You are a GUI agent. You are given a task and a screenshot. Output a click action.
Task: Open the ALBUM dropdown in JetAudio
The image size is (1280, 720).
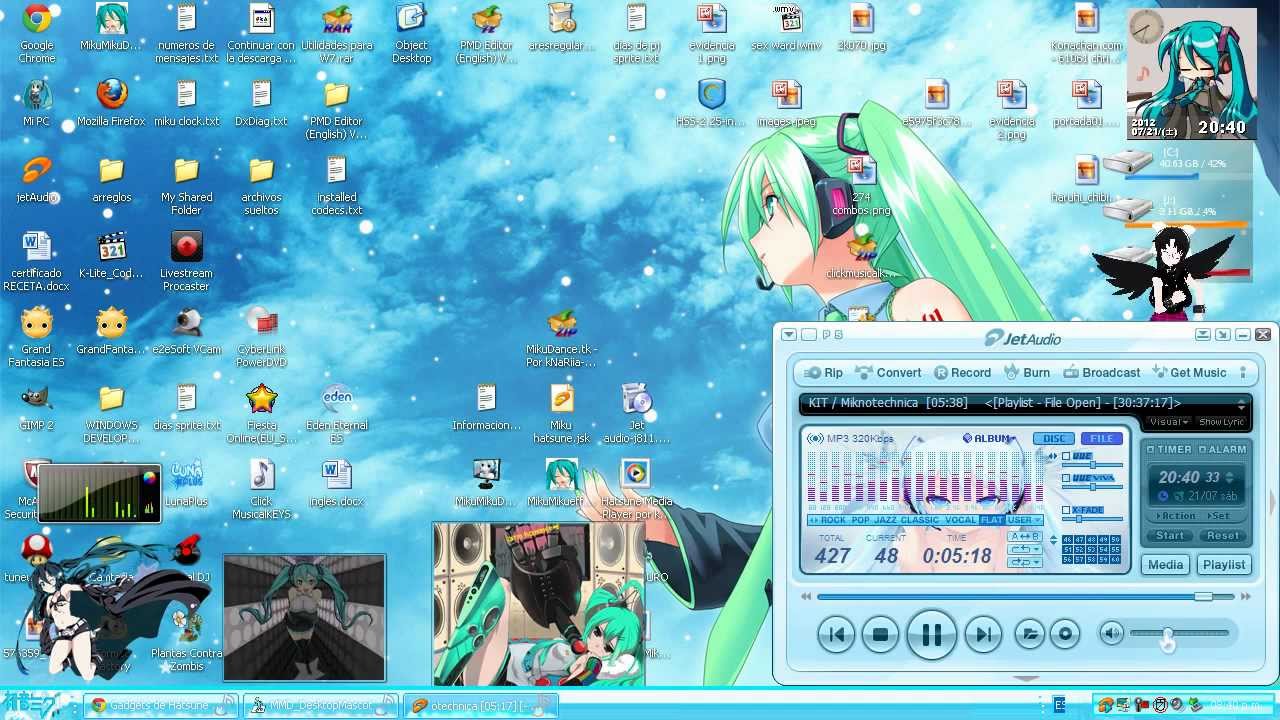[x=990, y=438]
